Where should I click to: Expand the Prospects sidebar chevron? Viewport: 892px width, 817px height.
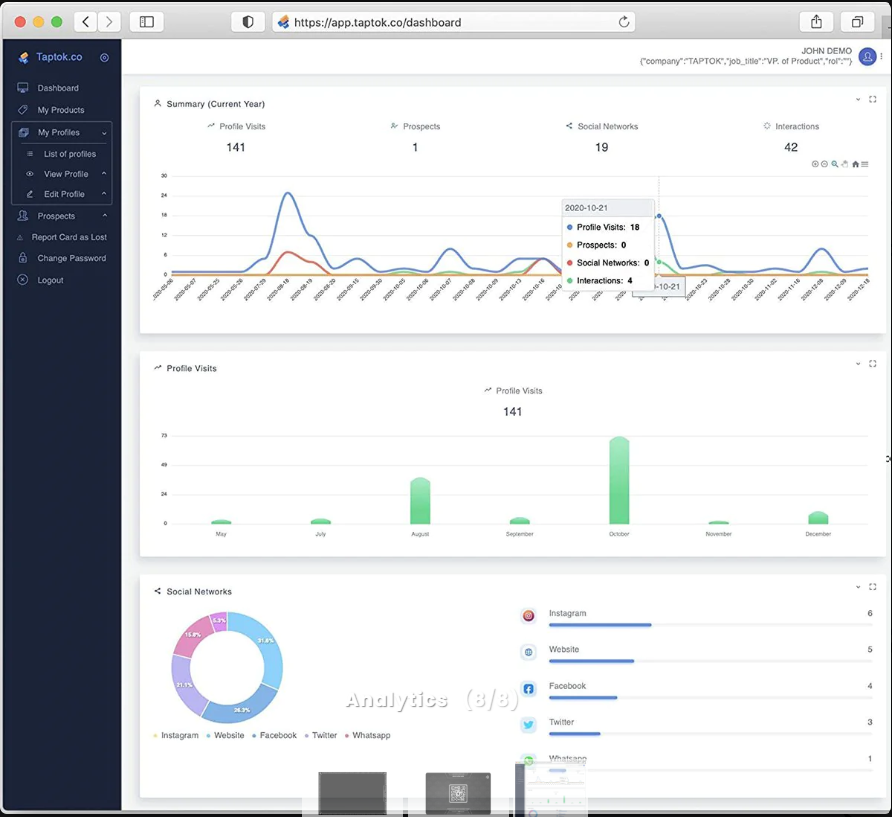(x=105, y=216)
